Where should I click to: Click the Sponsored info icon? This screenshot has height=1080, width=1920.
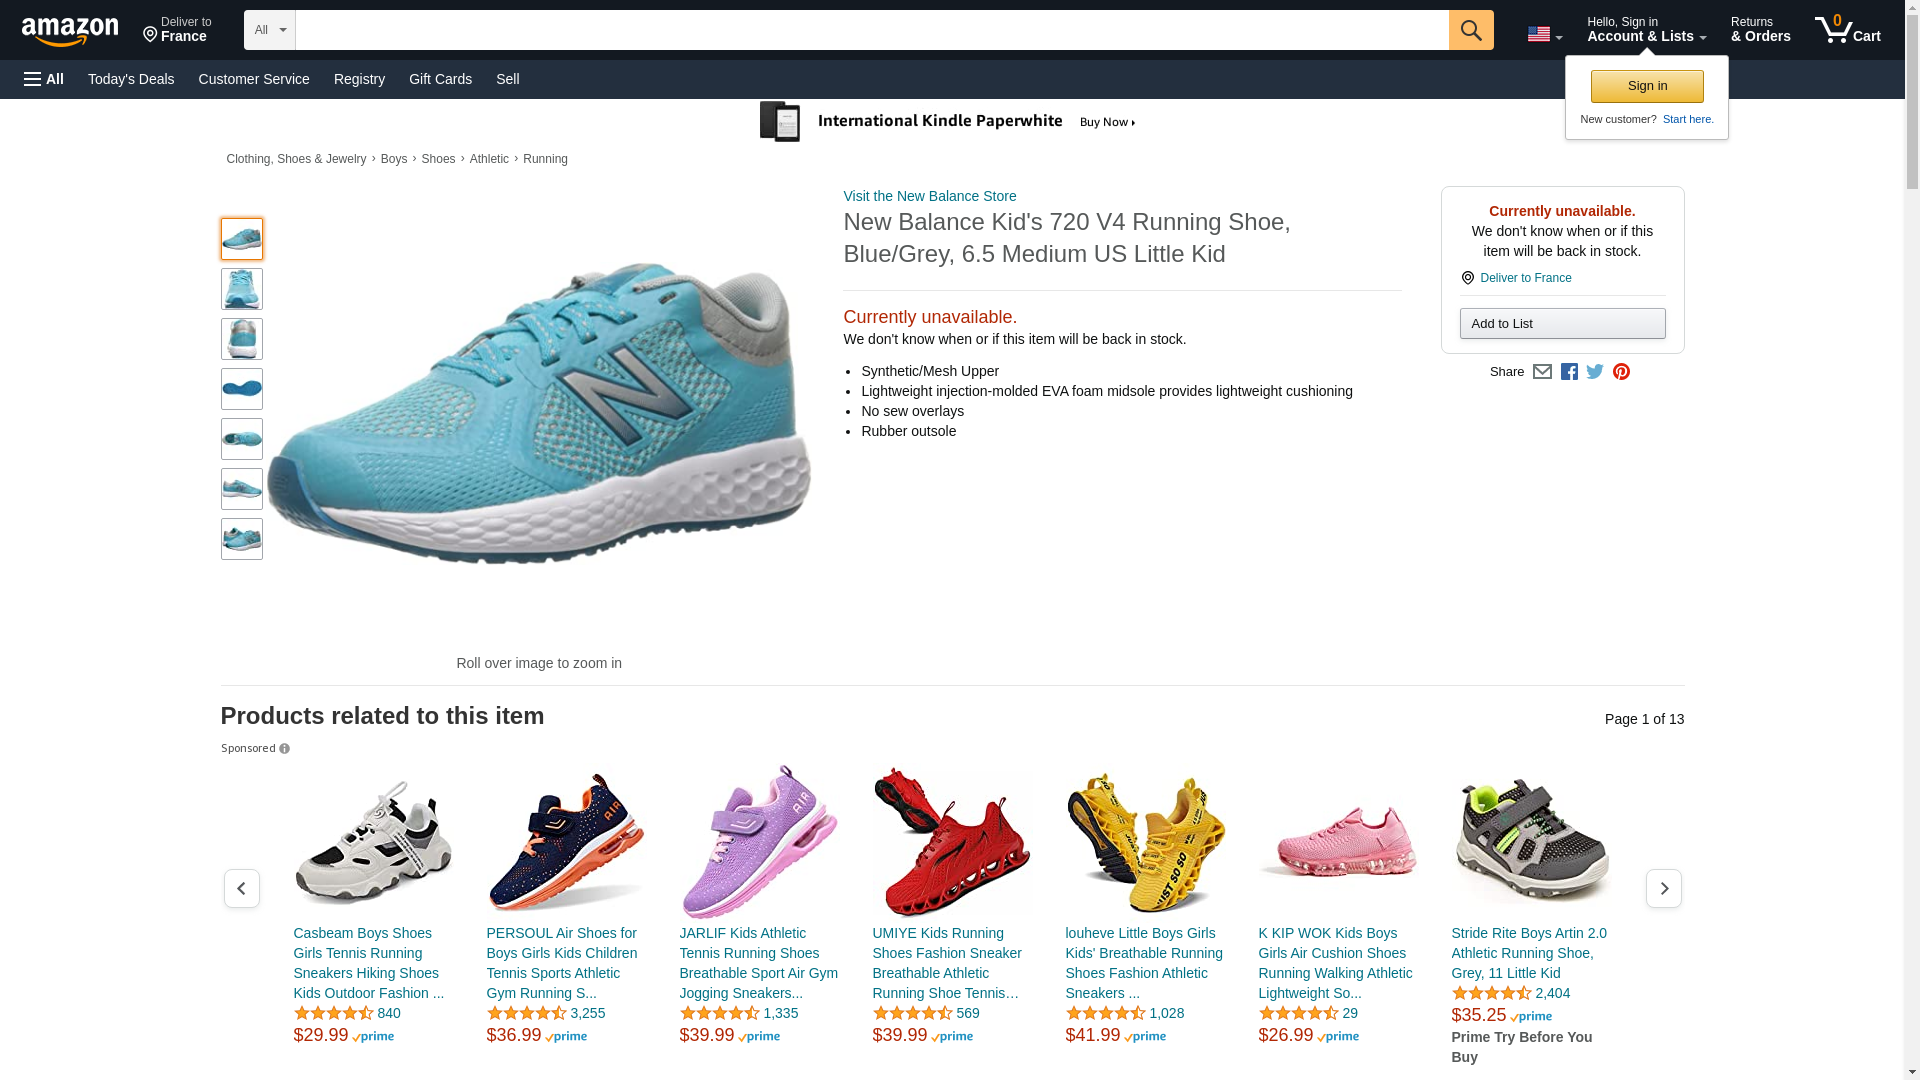(284, 749)
